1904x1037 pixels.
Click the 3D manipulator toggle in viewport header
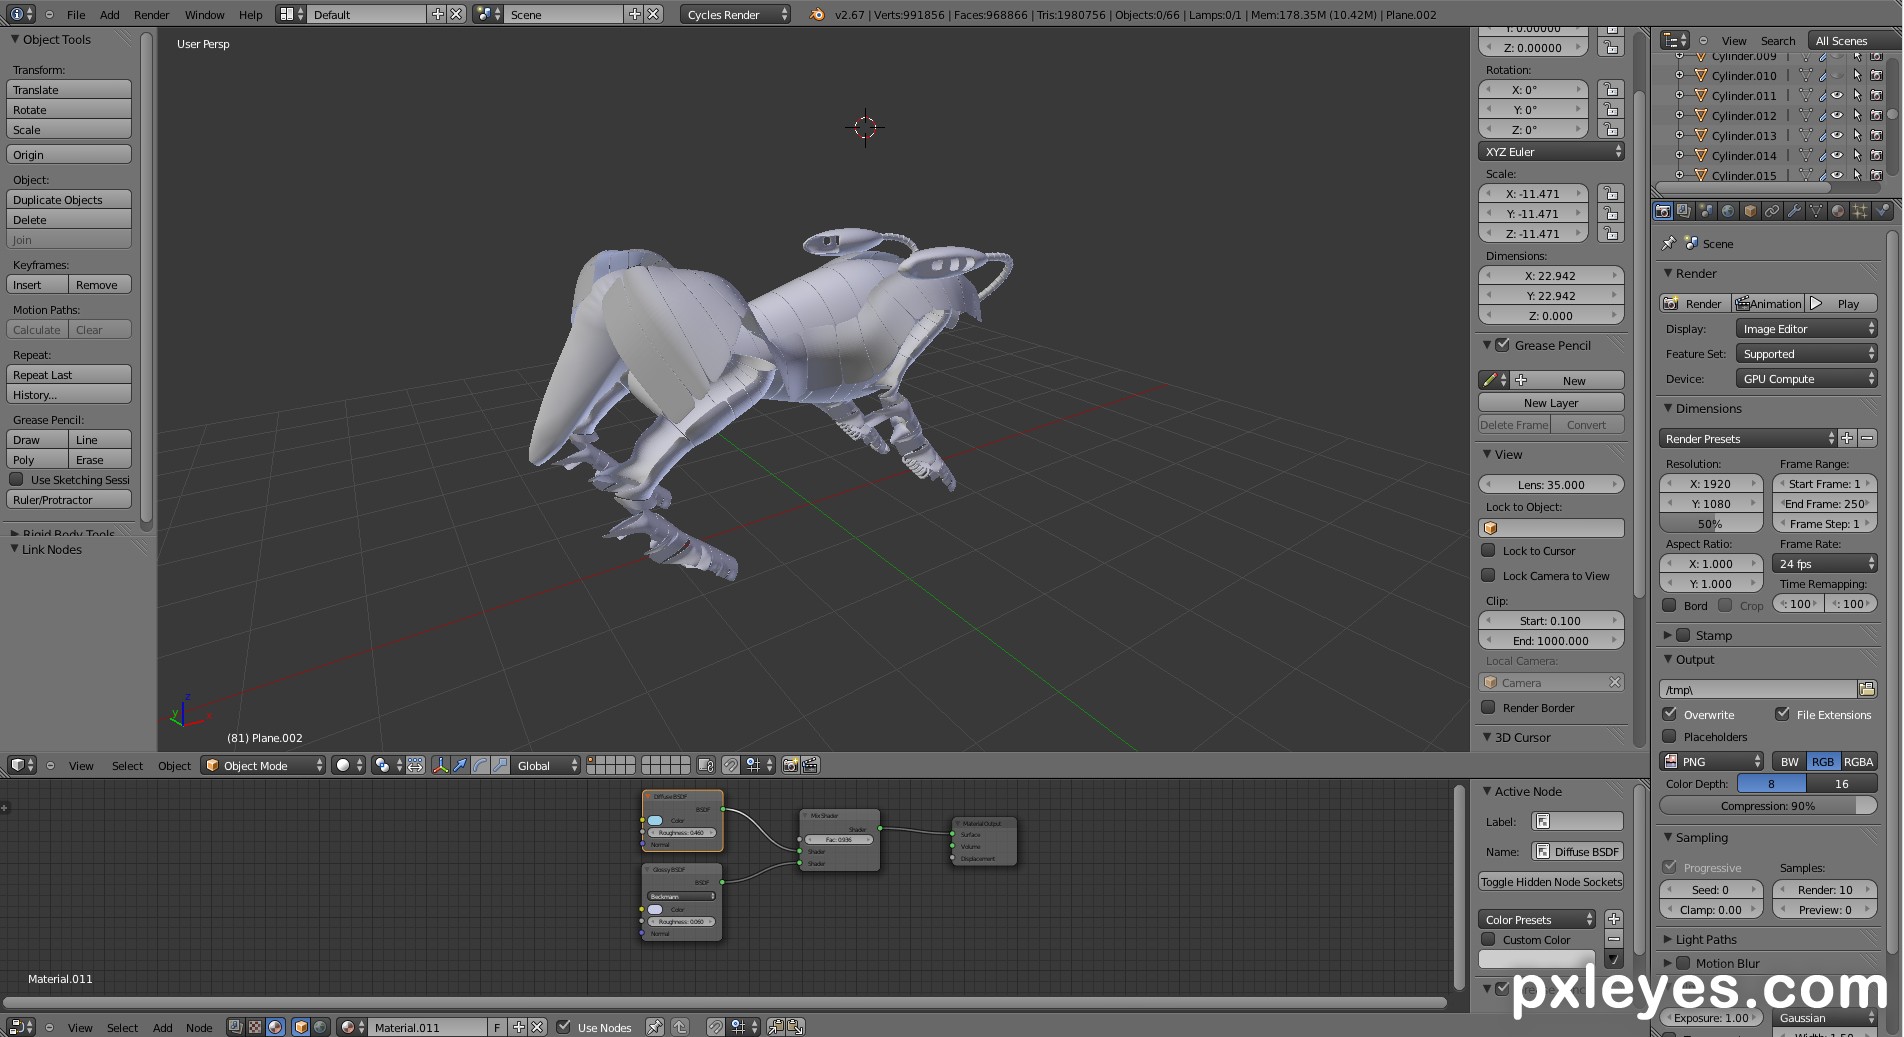(440, 765)
